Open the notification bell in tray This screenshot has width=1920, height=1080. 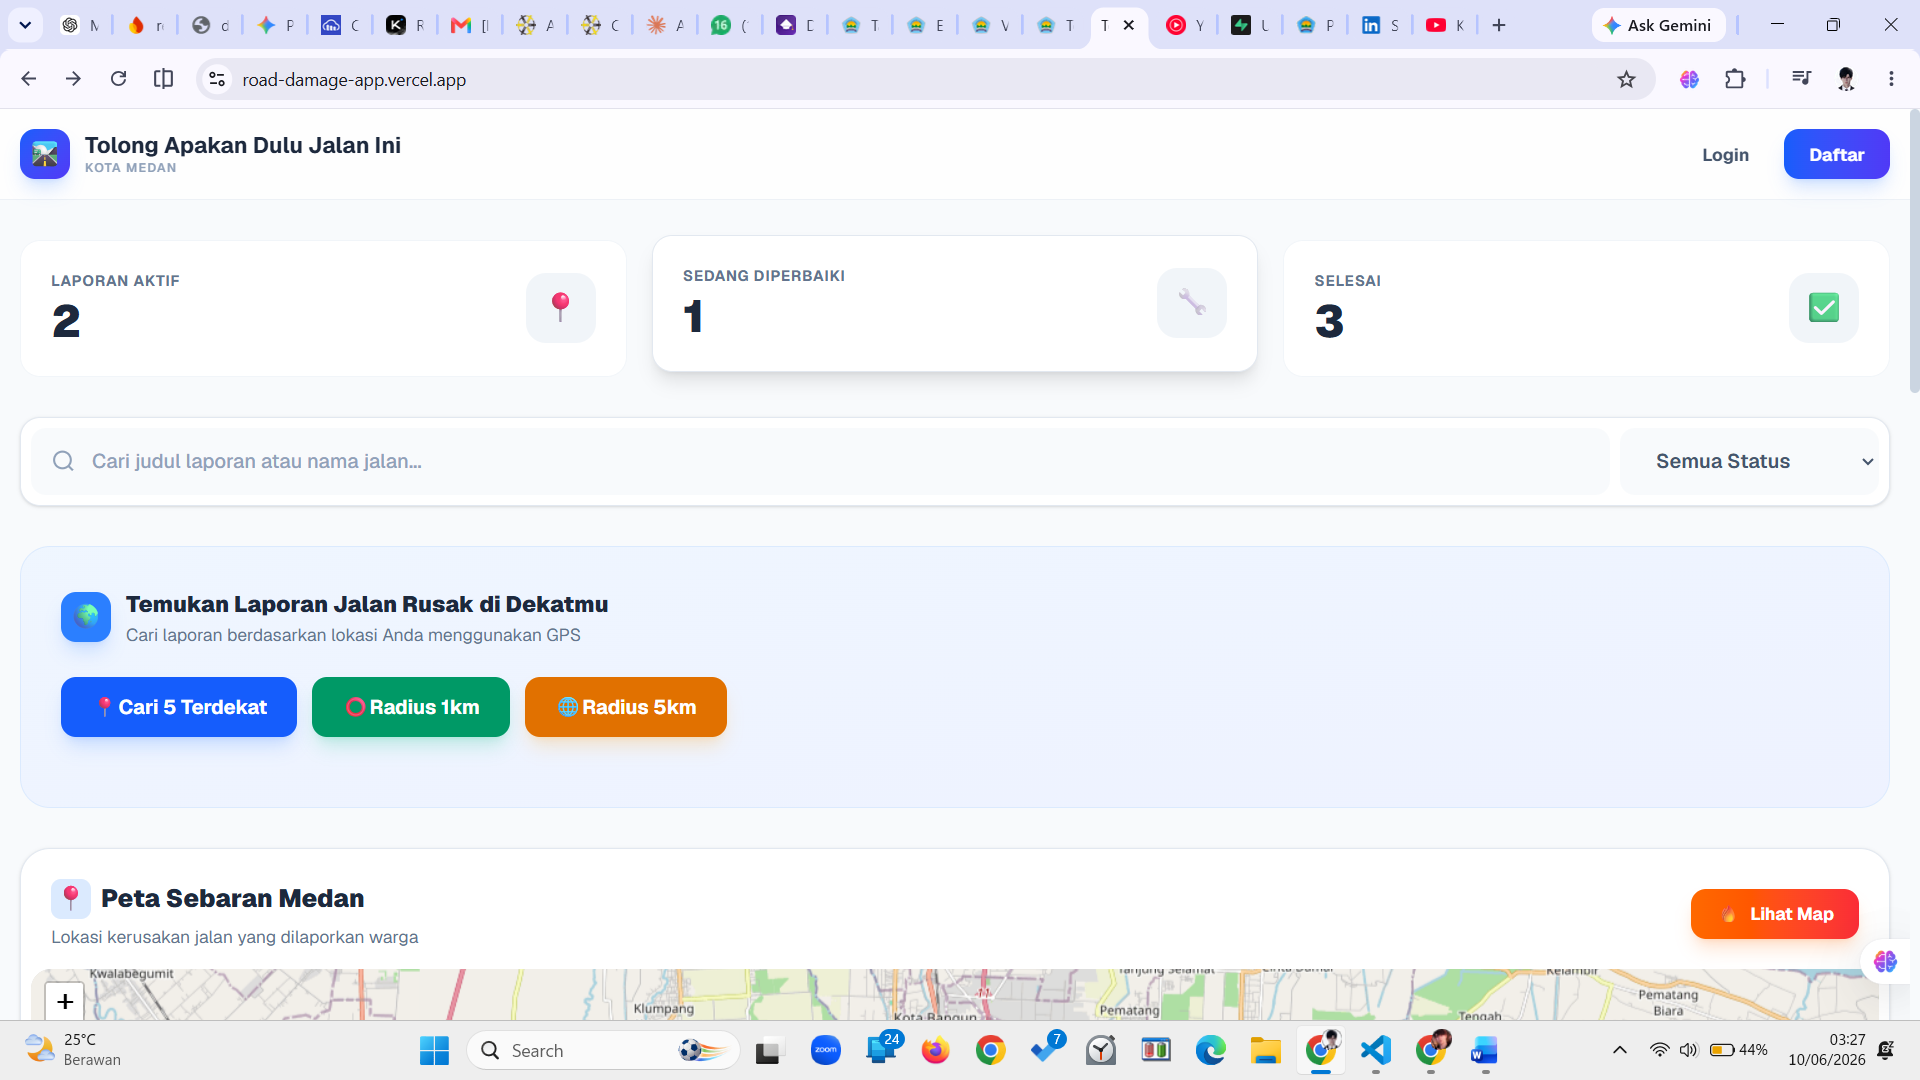[x=1886, y=1050]
